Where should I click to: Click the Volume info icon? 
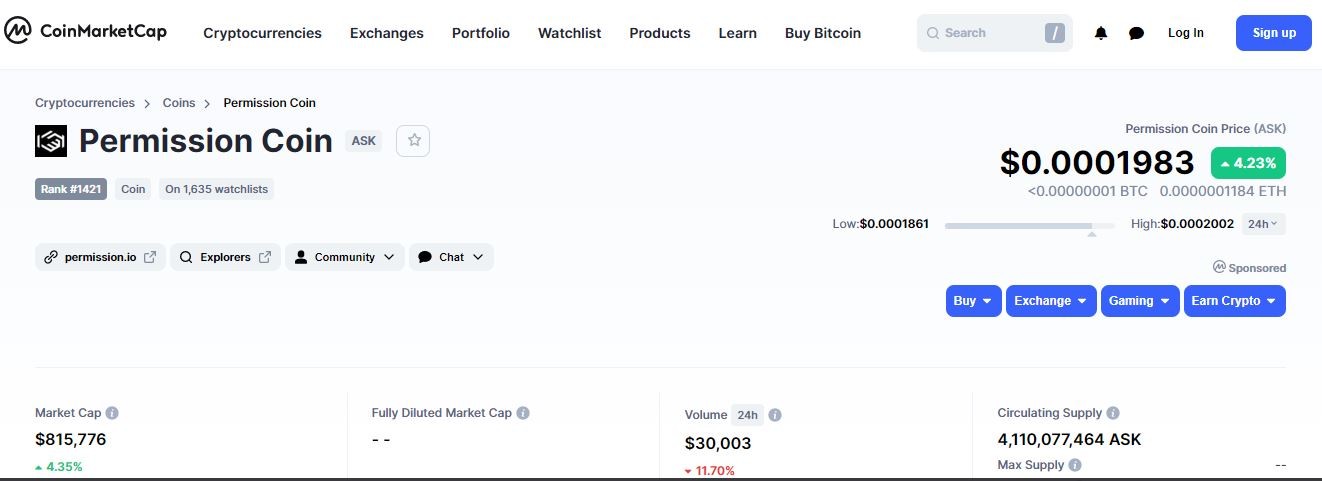tap(775, 415)
